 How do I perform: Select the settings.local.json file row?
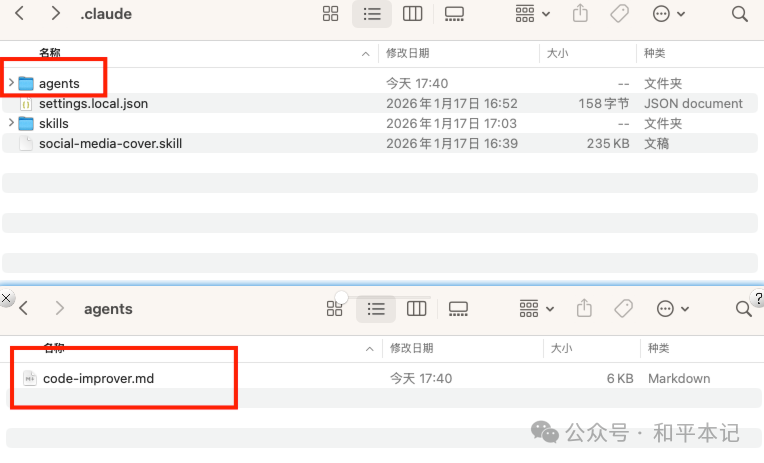point(380,103)
